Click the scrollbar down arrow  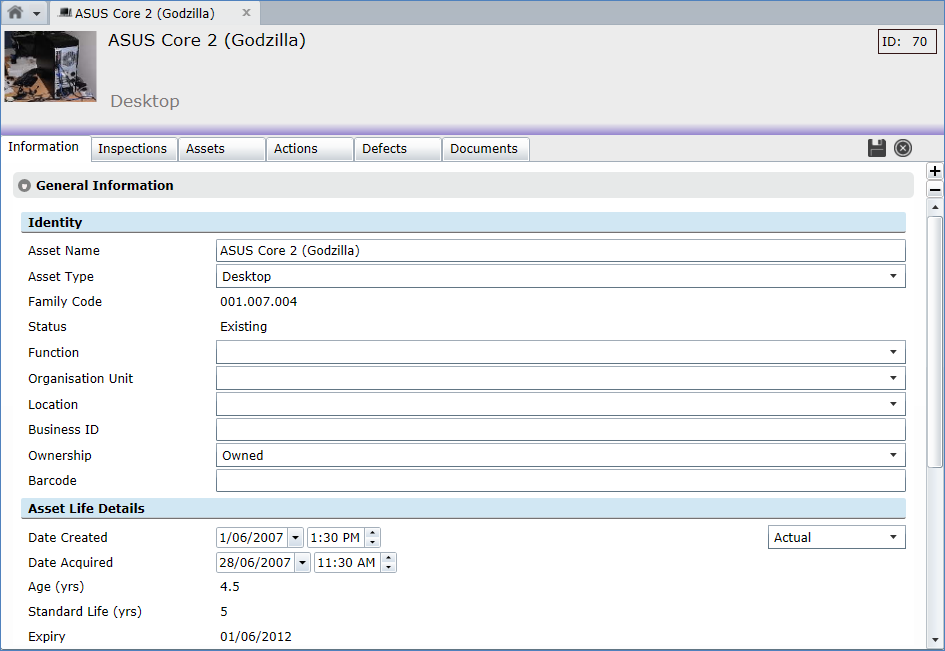click(x=935, y=640)
